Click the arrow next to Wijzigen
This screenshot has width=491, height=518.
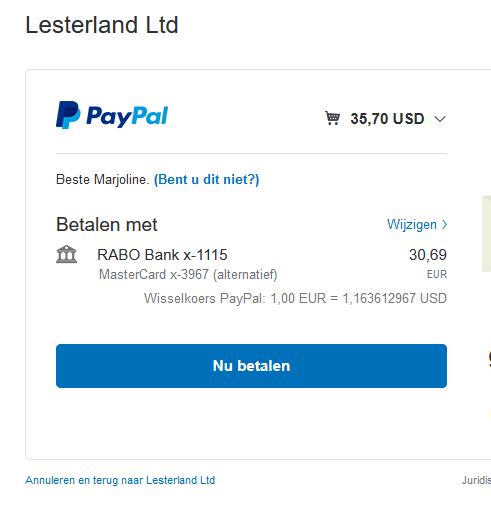point(444,224)
